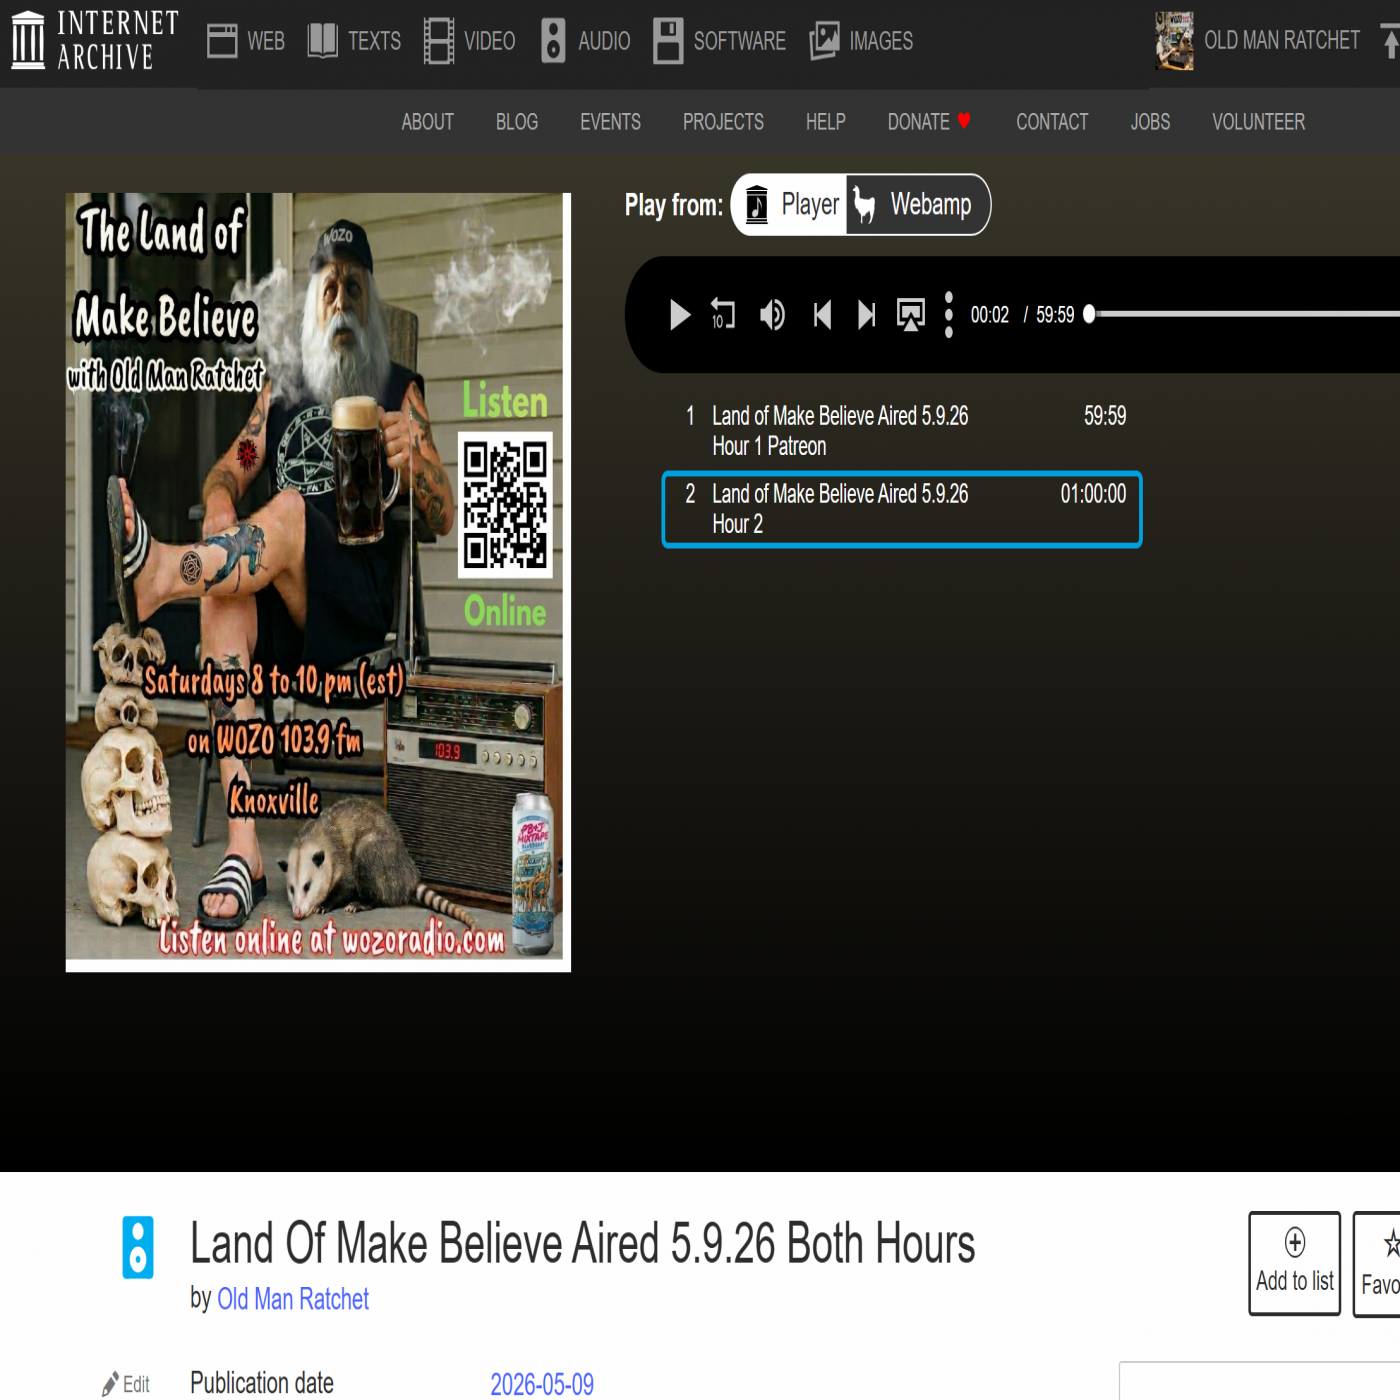Skip to next track
The width and height of the screenshot is (1400, 1400).
867,315
